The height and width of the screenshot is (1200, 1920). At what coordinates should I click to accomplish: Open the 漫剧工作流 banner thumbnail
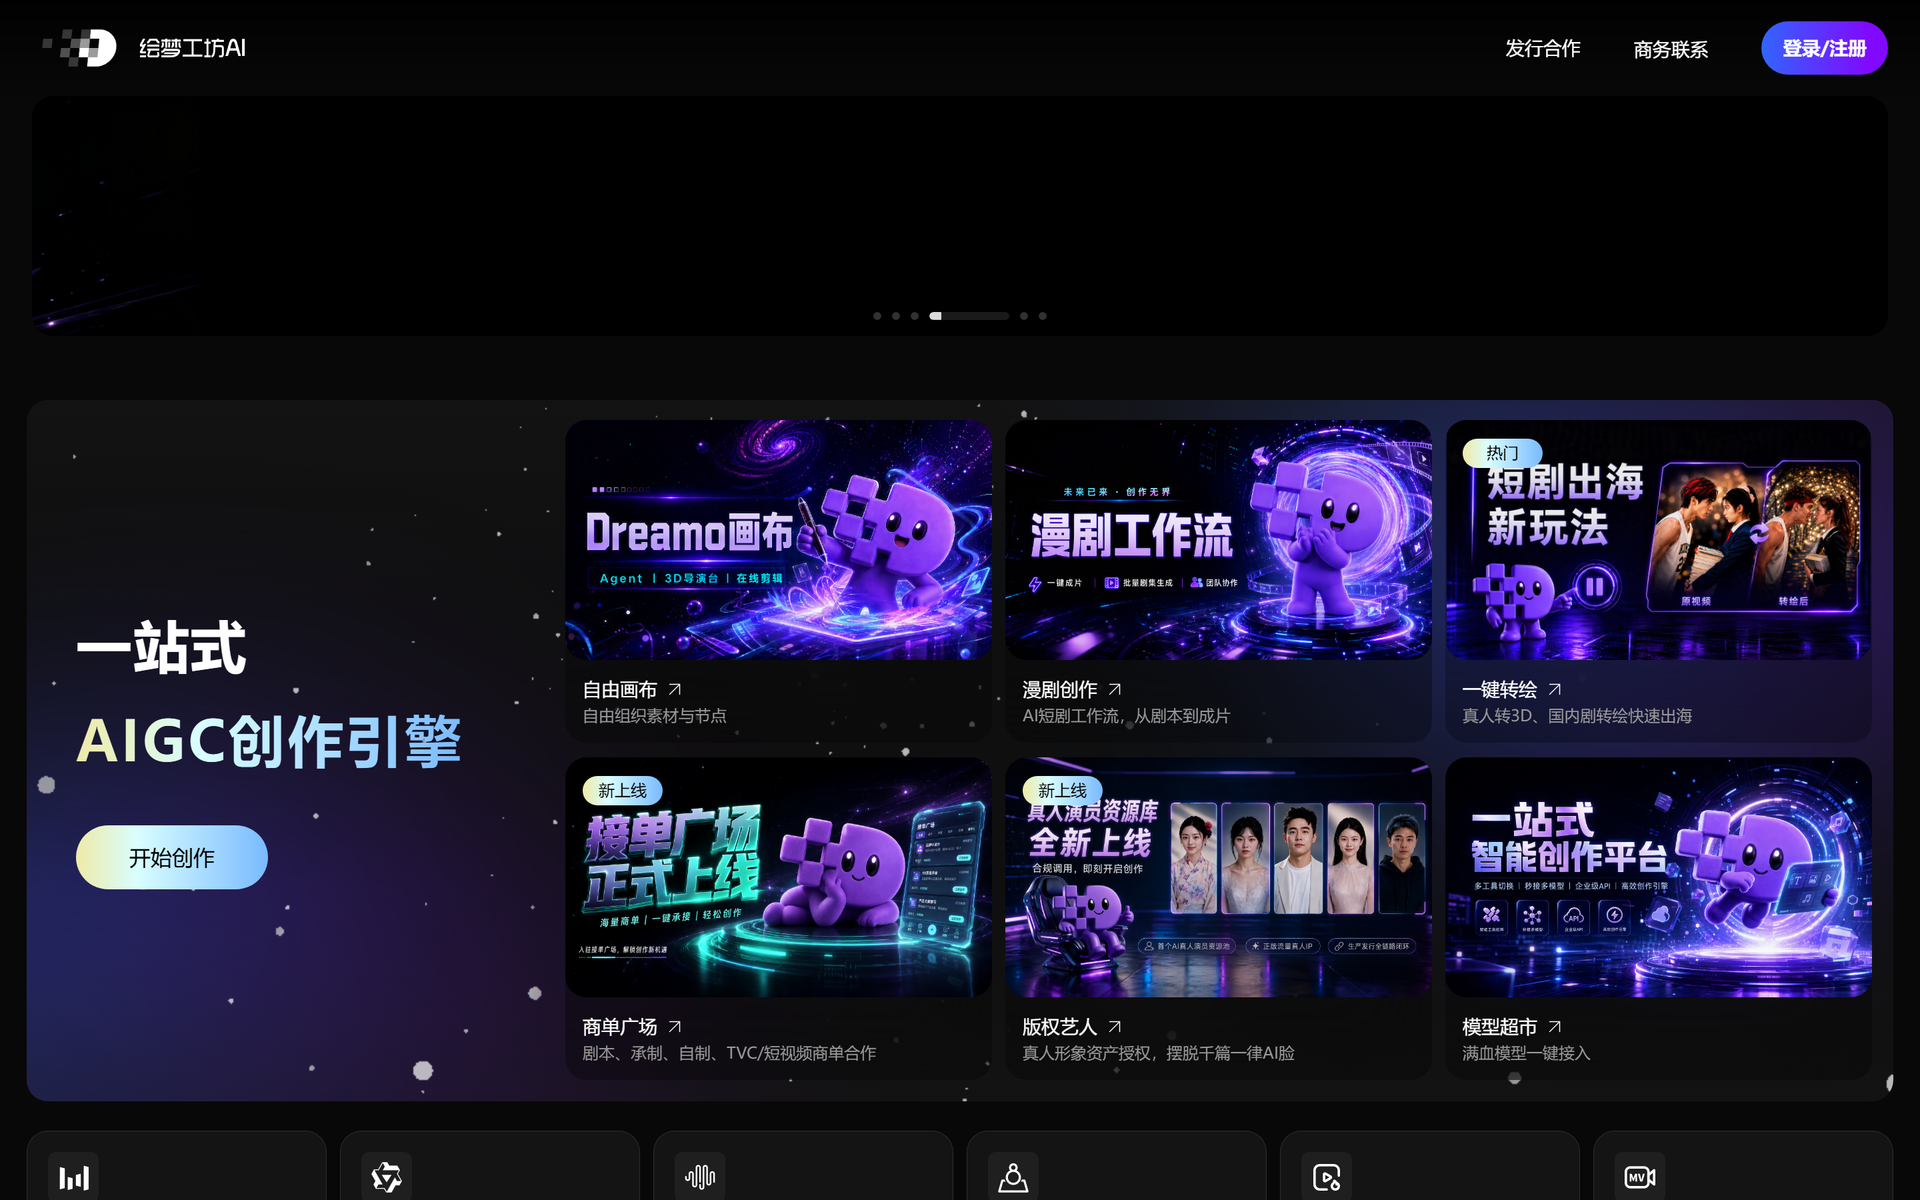coord(1218,540)
